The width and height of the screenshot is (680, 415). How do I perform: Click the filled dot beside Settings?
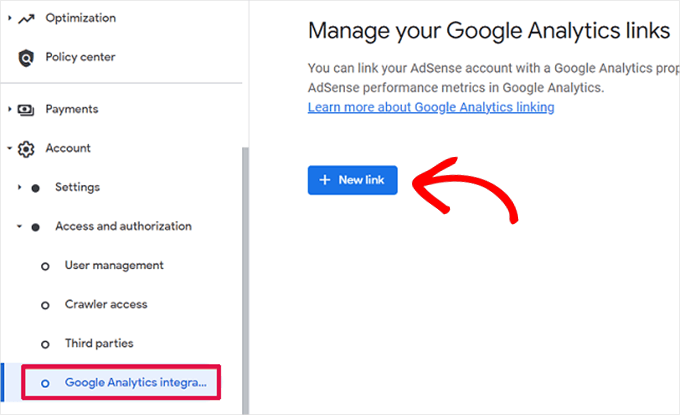[36, 188]
